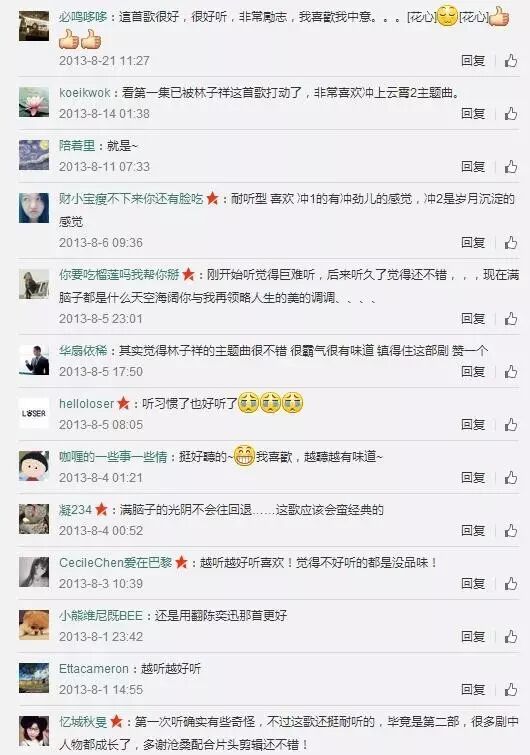Image resolution: width=530 pixels, height=755 pixels.
Task: Reply to Ettacameron's comment via 回复
Action: (x=473, y=690)
